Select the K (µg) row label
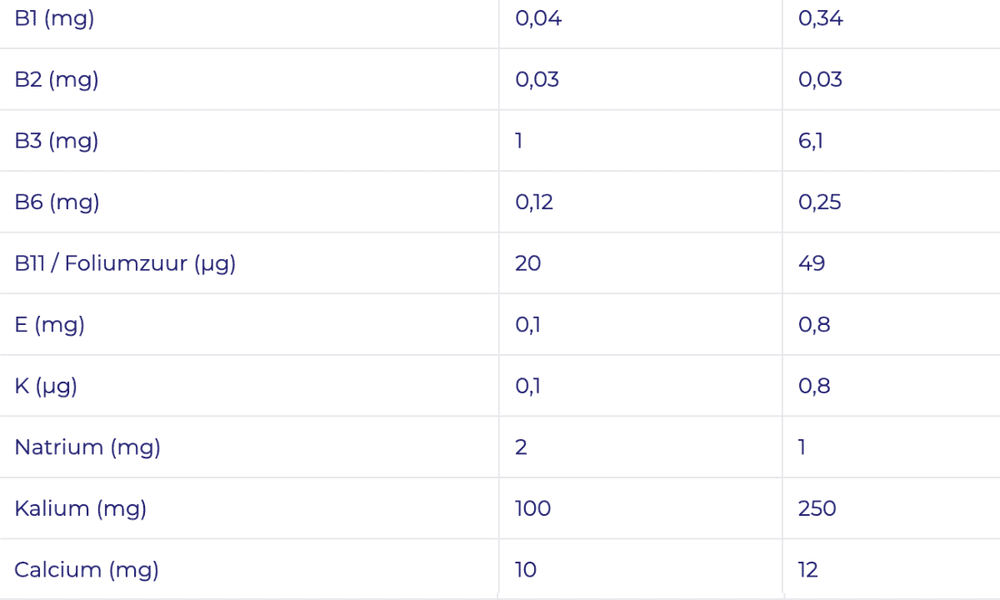Viewport: 1000px width, 600px height. coord(46,386)
